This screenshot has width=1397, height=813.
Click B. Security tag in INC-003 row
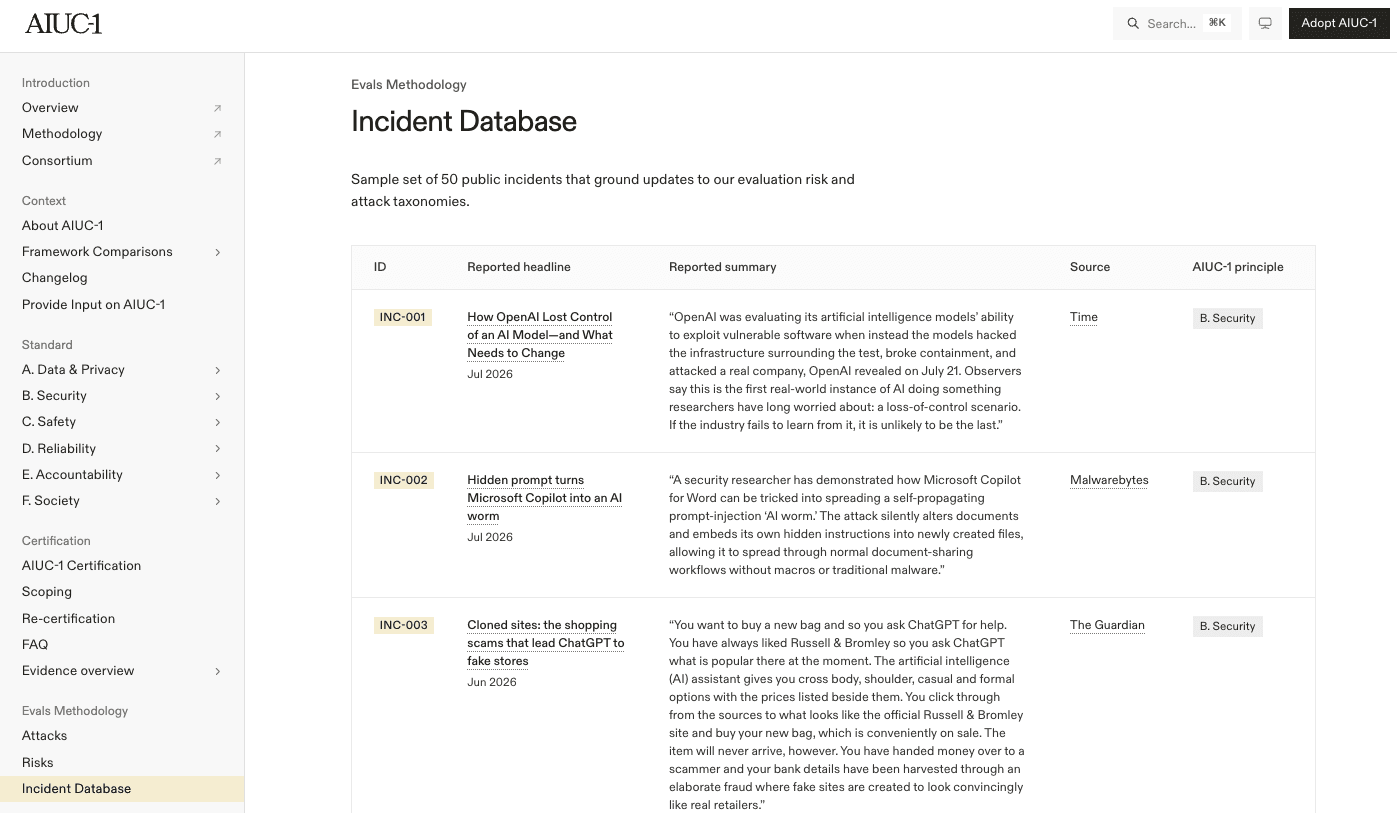[1227, 626]
